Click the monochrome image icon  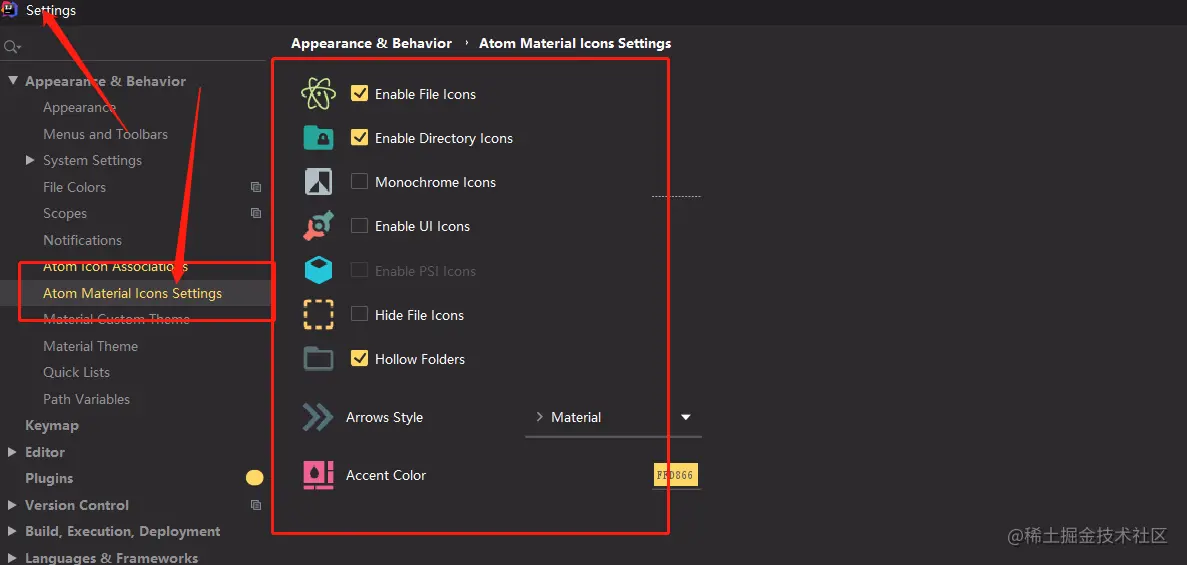[x=318, y=182]
